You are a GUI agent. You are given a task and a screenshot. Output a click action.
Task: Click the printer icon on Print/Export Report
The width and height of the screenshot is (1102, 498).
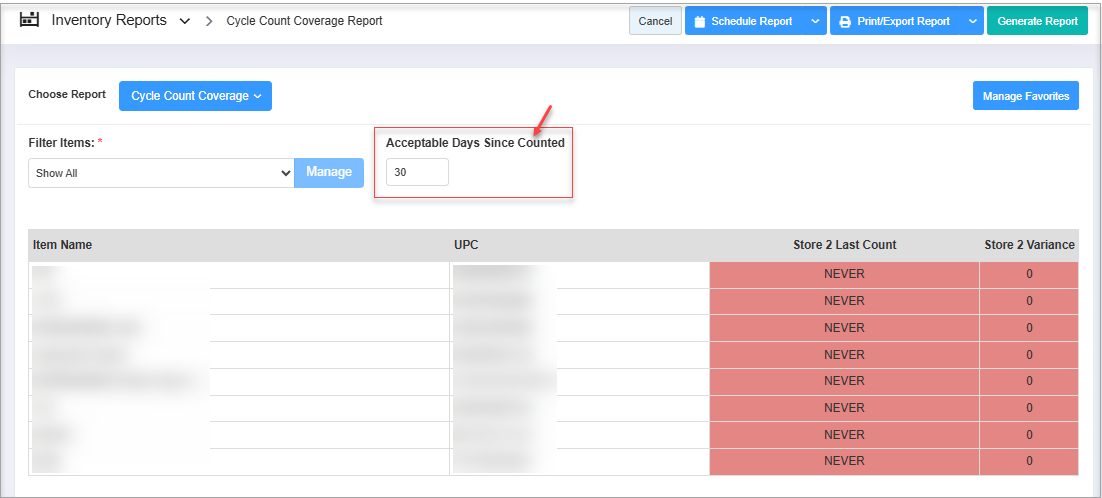coord(845,21)
